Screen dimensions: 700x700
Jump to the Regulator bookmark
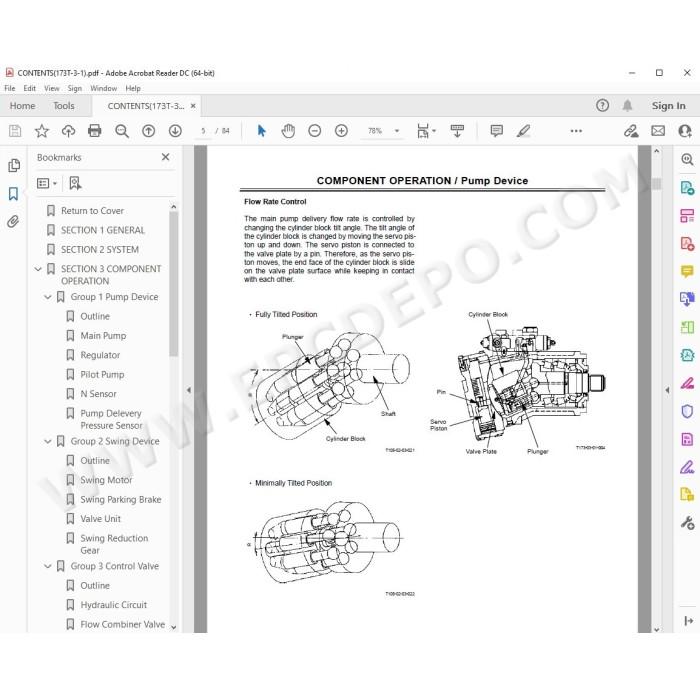point(100,355)
